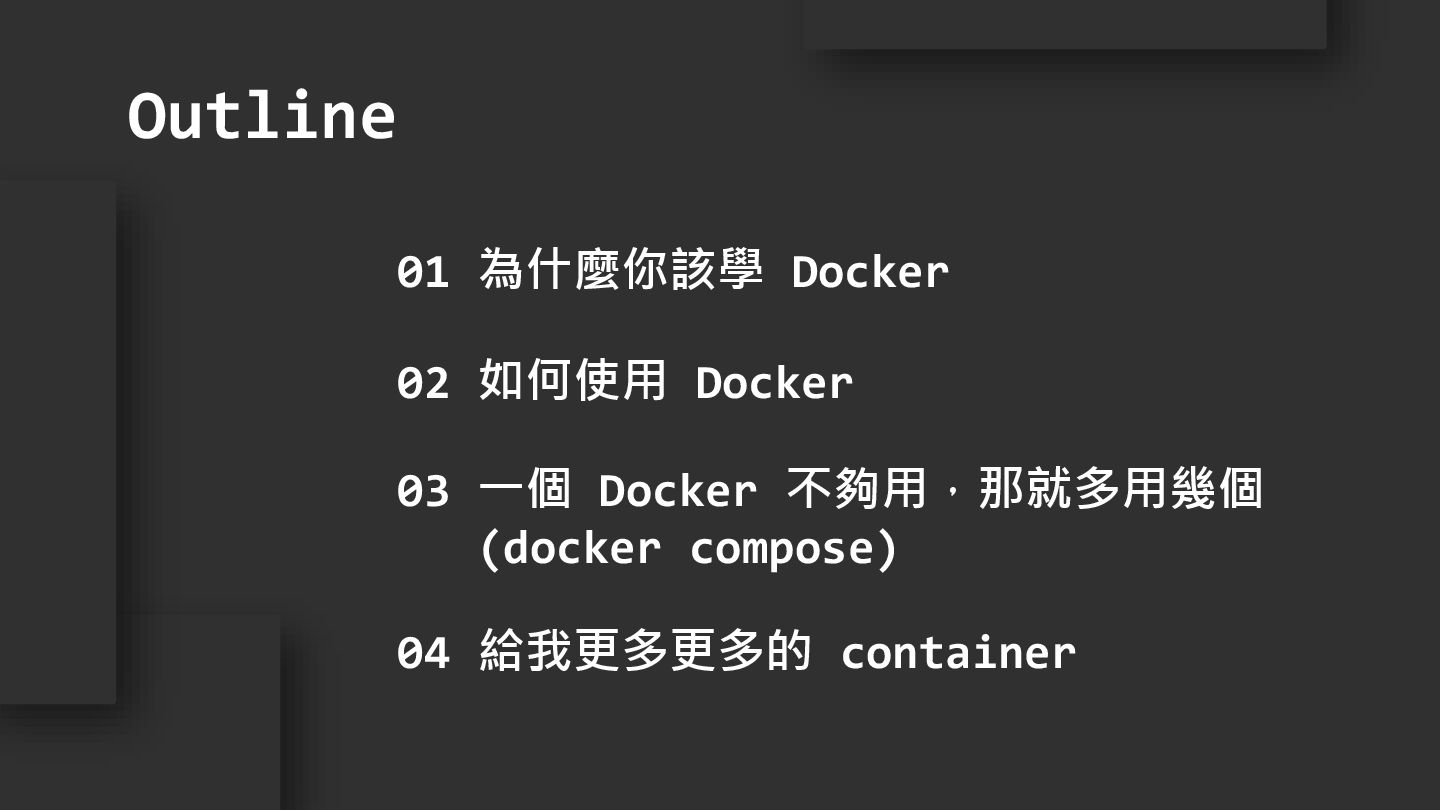This screenshot has width=1440, height=810.
Task: Click the "Outline" slide title
Action: click(261, 116)
